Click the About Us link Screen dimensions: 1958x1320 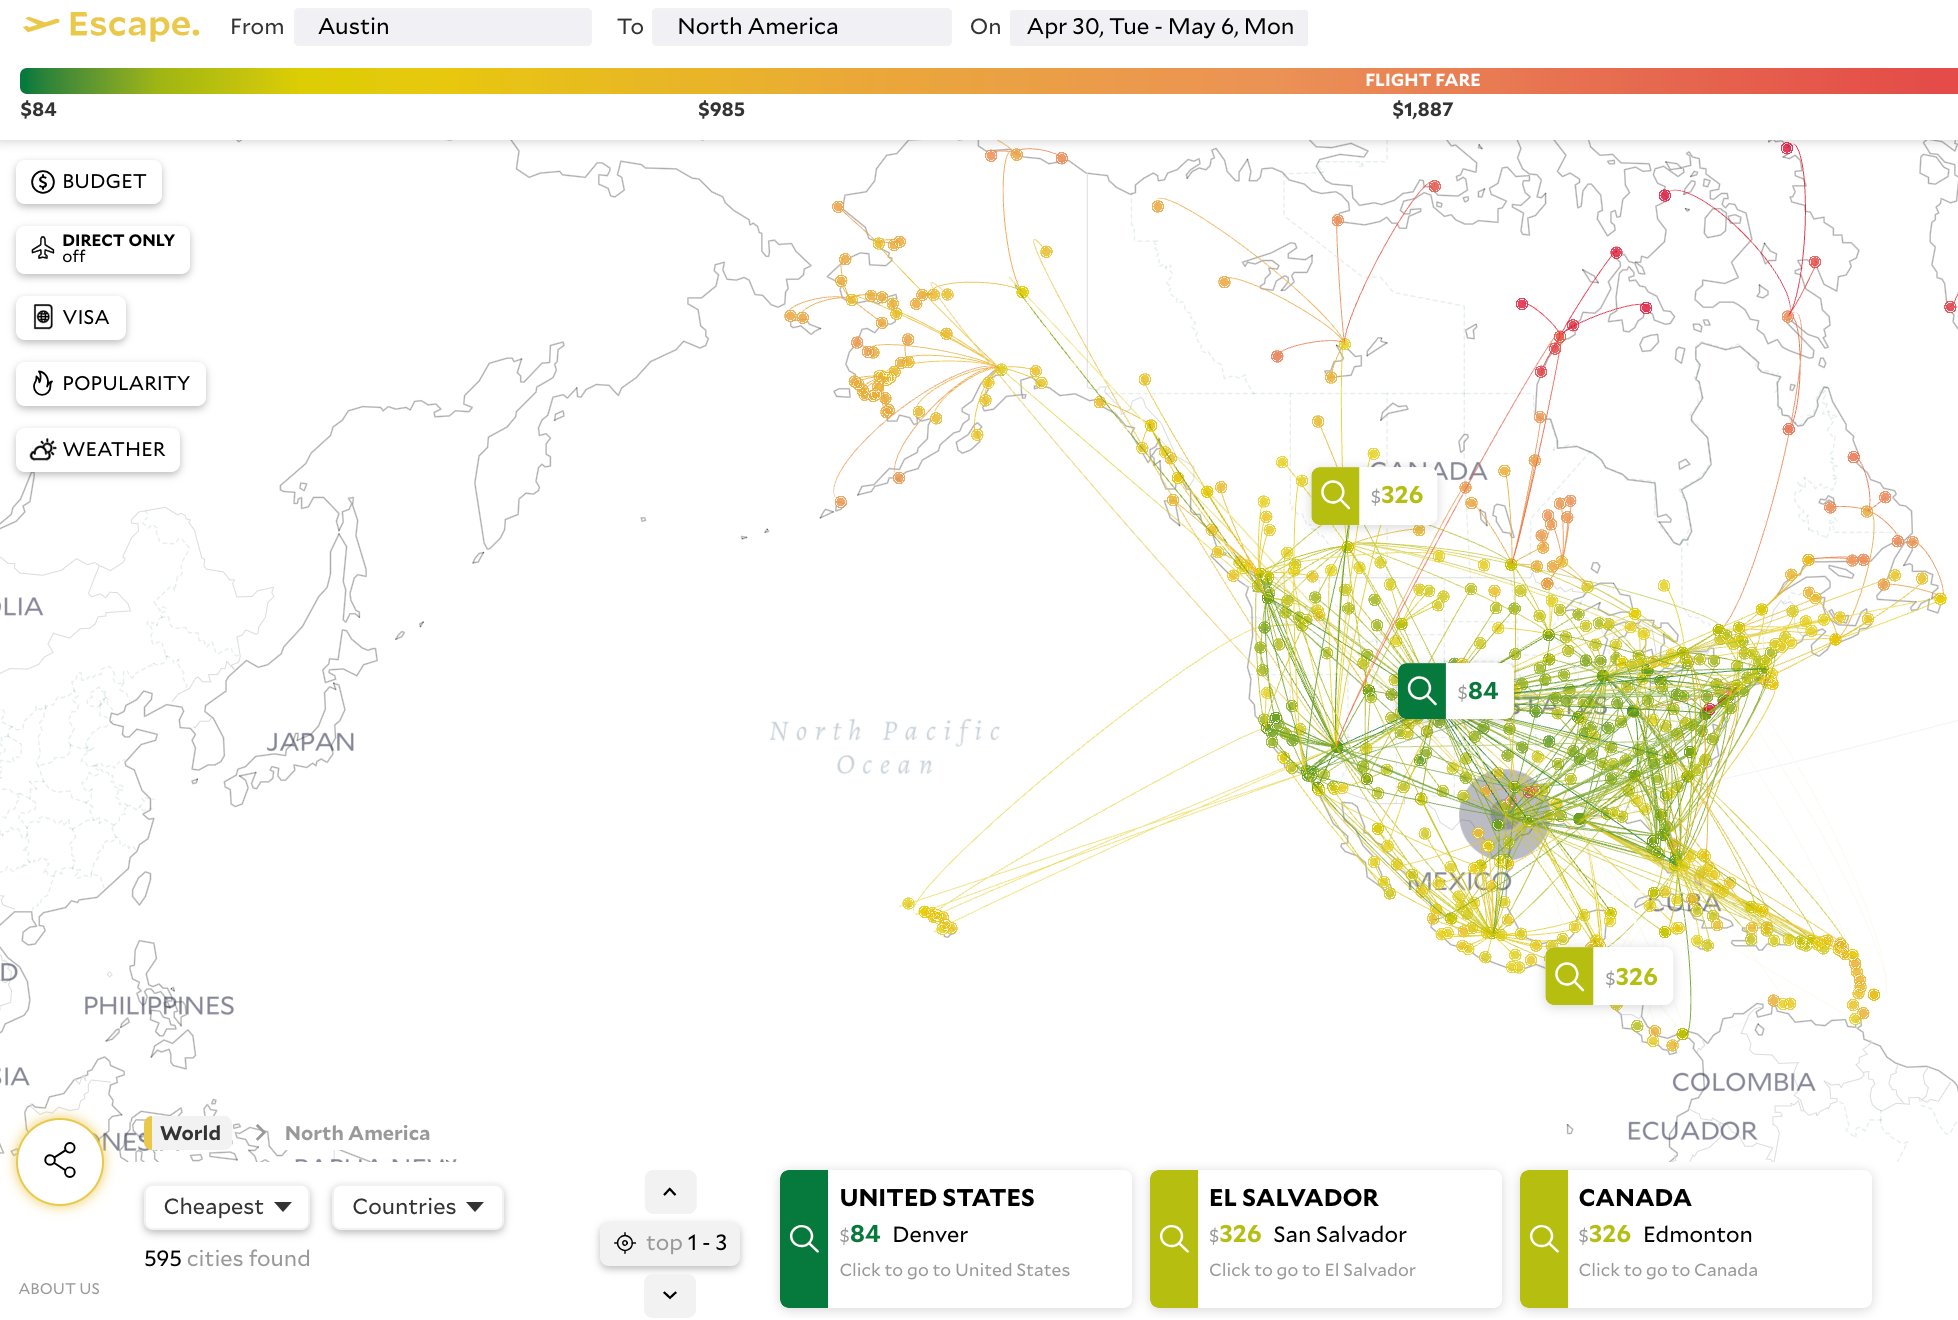(59, 1288)
